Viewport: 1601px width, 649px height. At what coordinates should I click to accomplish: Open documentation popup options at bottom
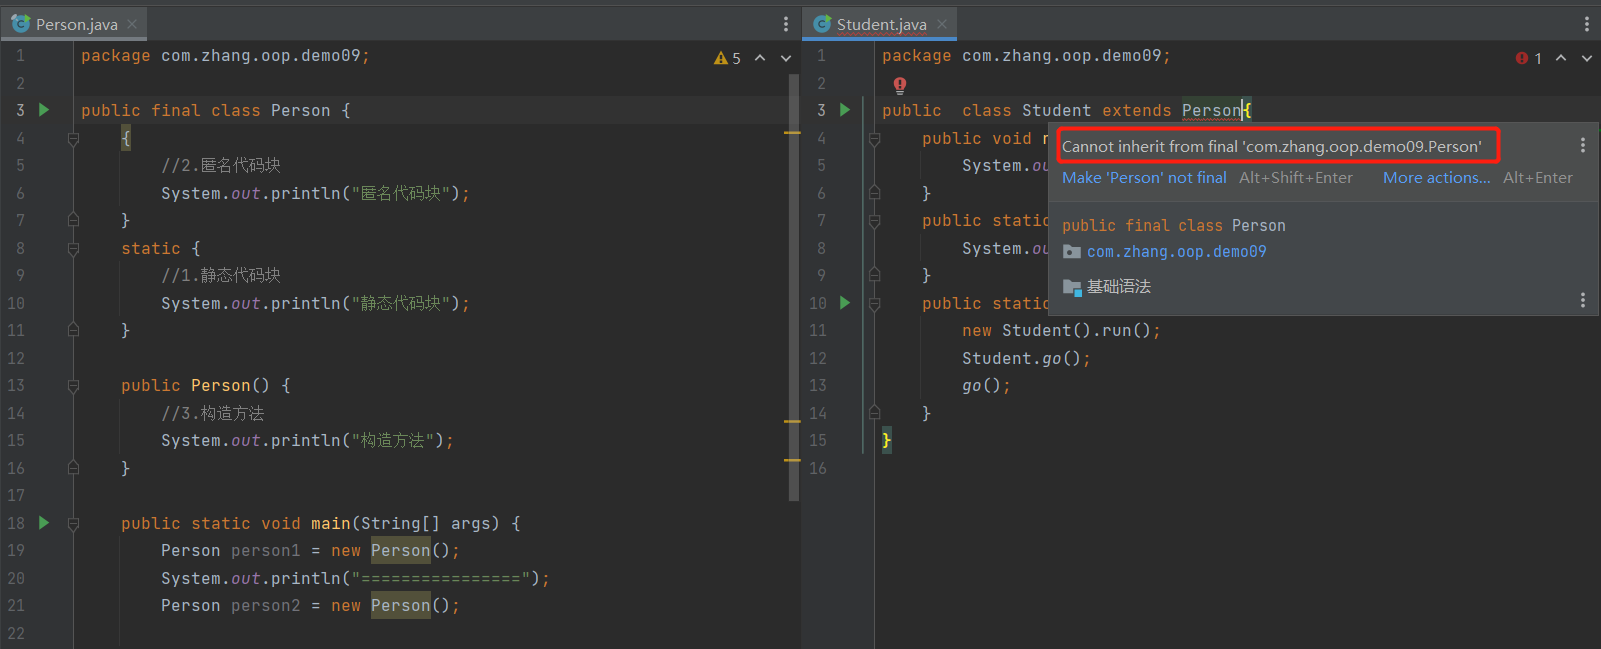(x=1583, y=300)
